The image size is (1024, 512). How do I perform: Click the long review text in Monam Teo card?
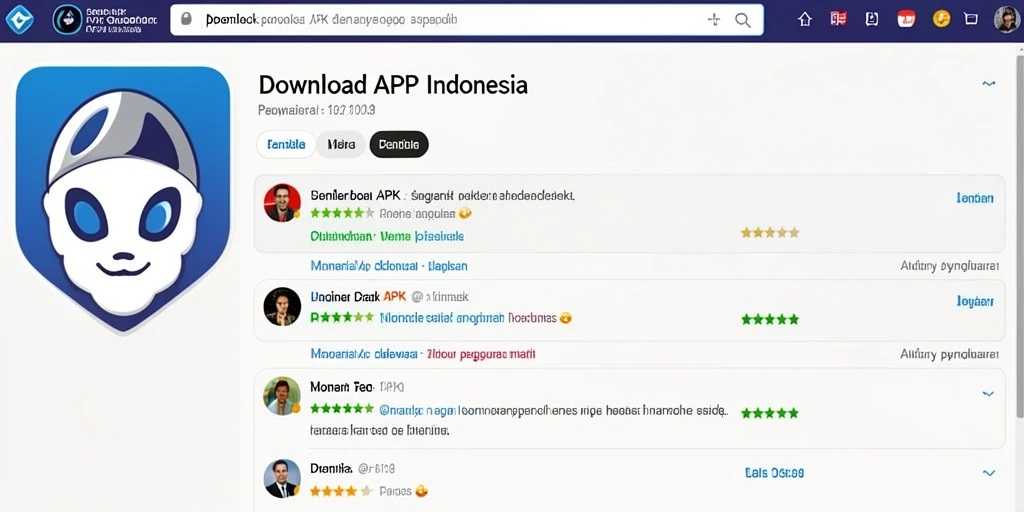tap(519, 421)
